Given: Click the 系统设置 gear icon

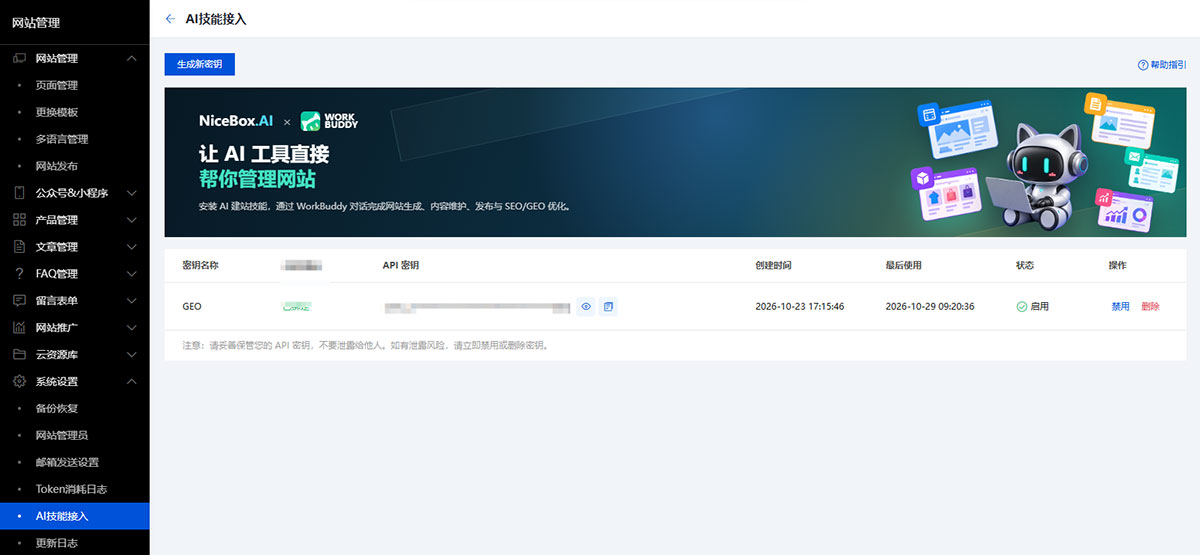Looking at the screenshot, I should [18, 382].
